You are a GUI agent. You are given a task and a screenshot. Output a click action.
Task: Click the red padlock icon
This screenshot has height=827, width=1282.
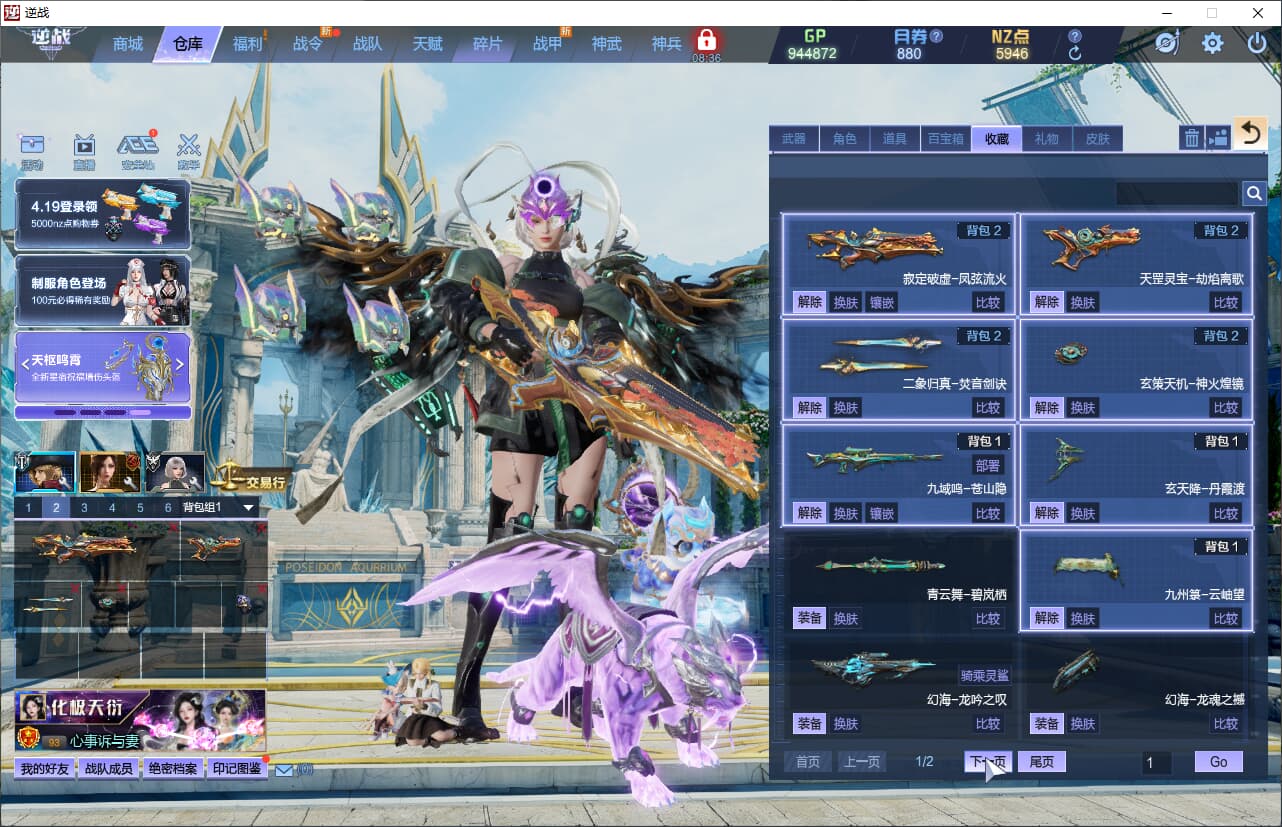[707, 40]
